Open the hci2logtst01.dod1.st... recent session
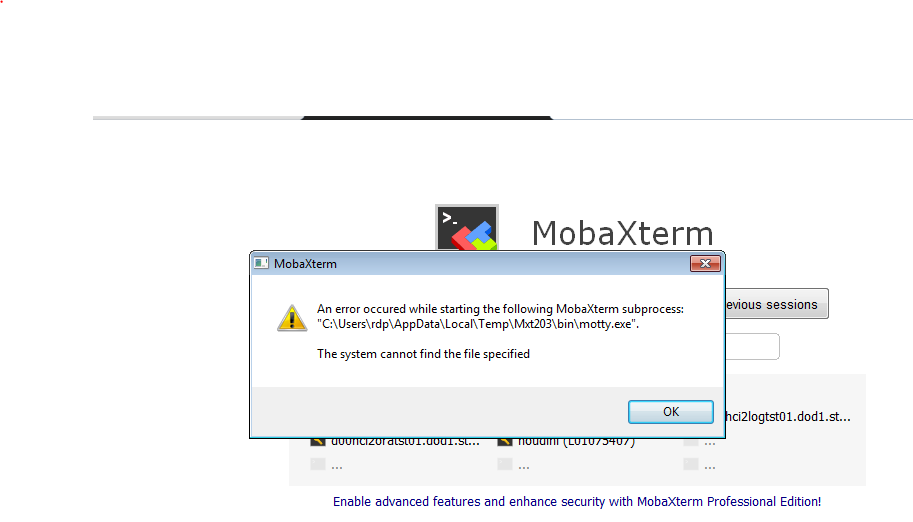Screen dimensions: 913x522 coord(788,417)
